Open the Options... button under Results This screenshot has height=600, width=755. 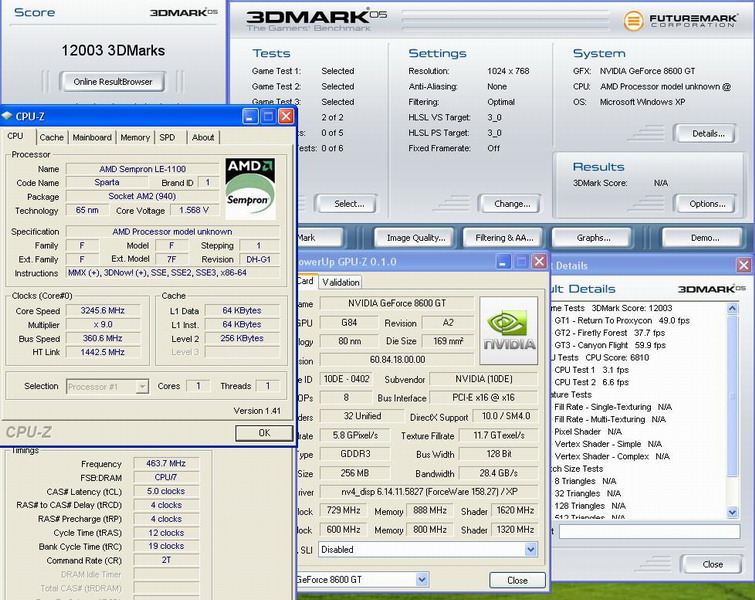point(707,204)
